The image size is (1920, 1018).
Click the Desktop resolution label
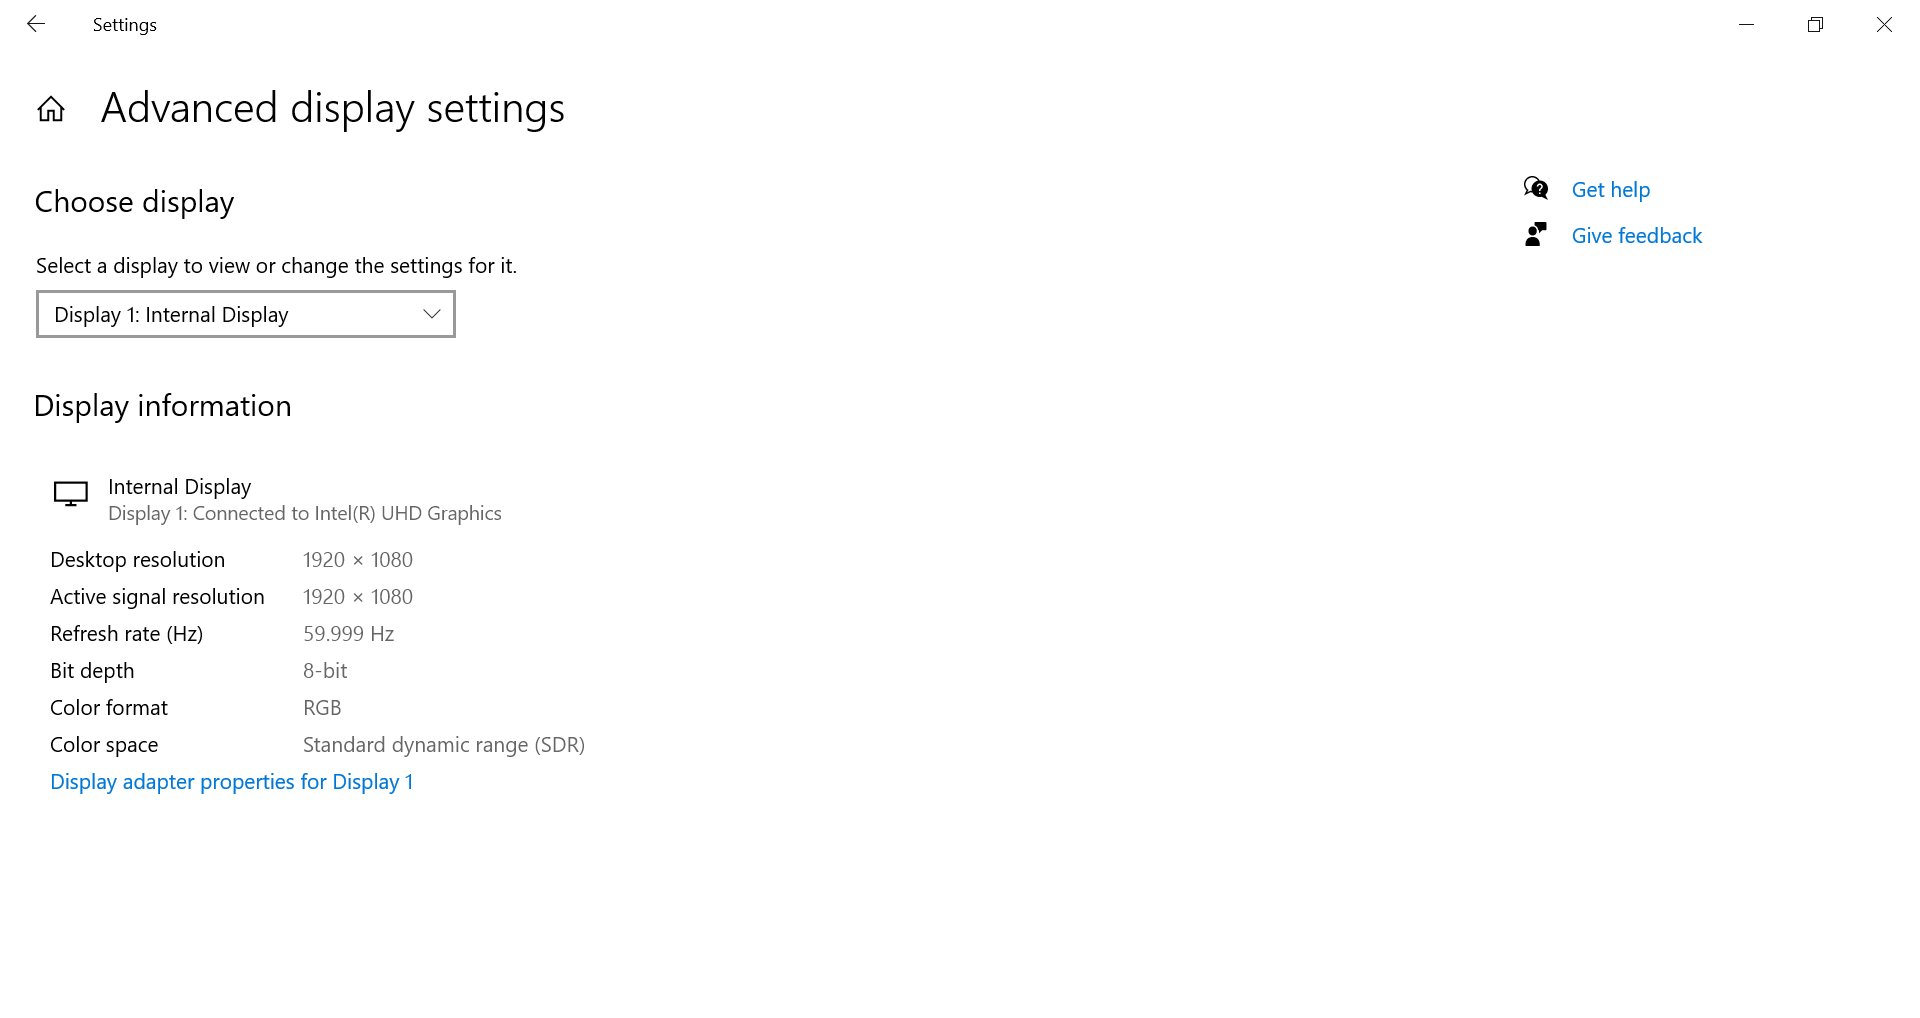point(138,560)
